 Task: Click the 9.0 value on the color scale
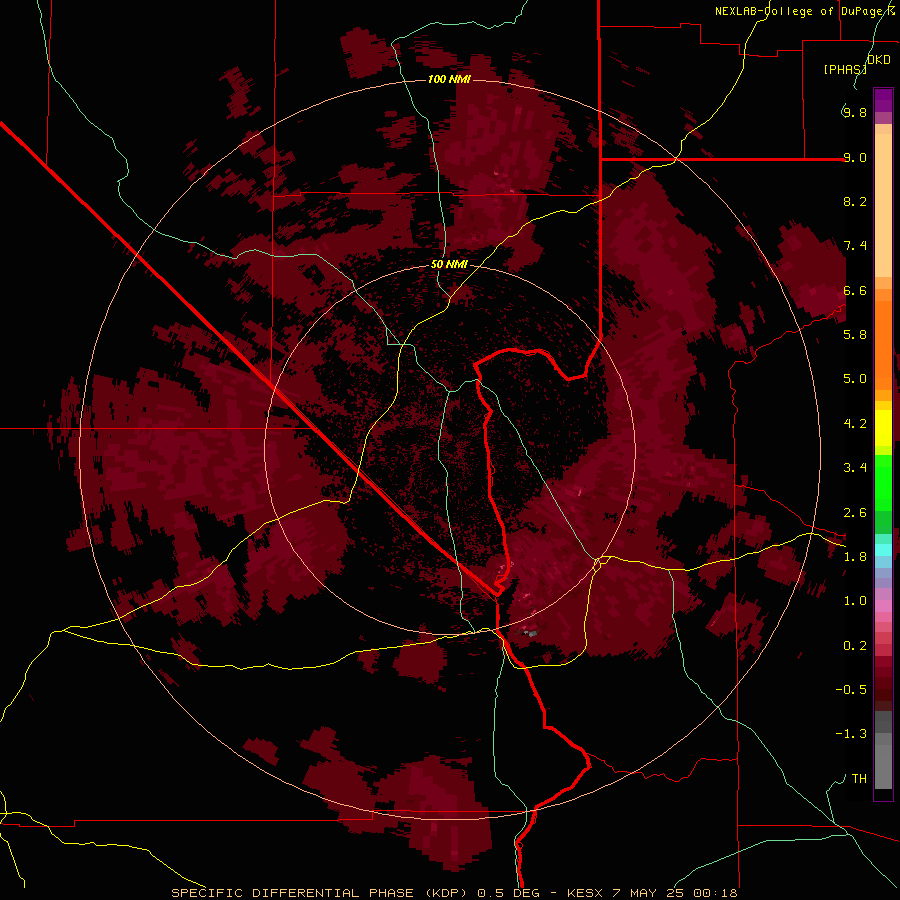855,157
